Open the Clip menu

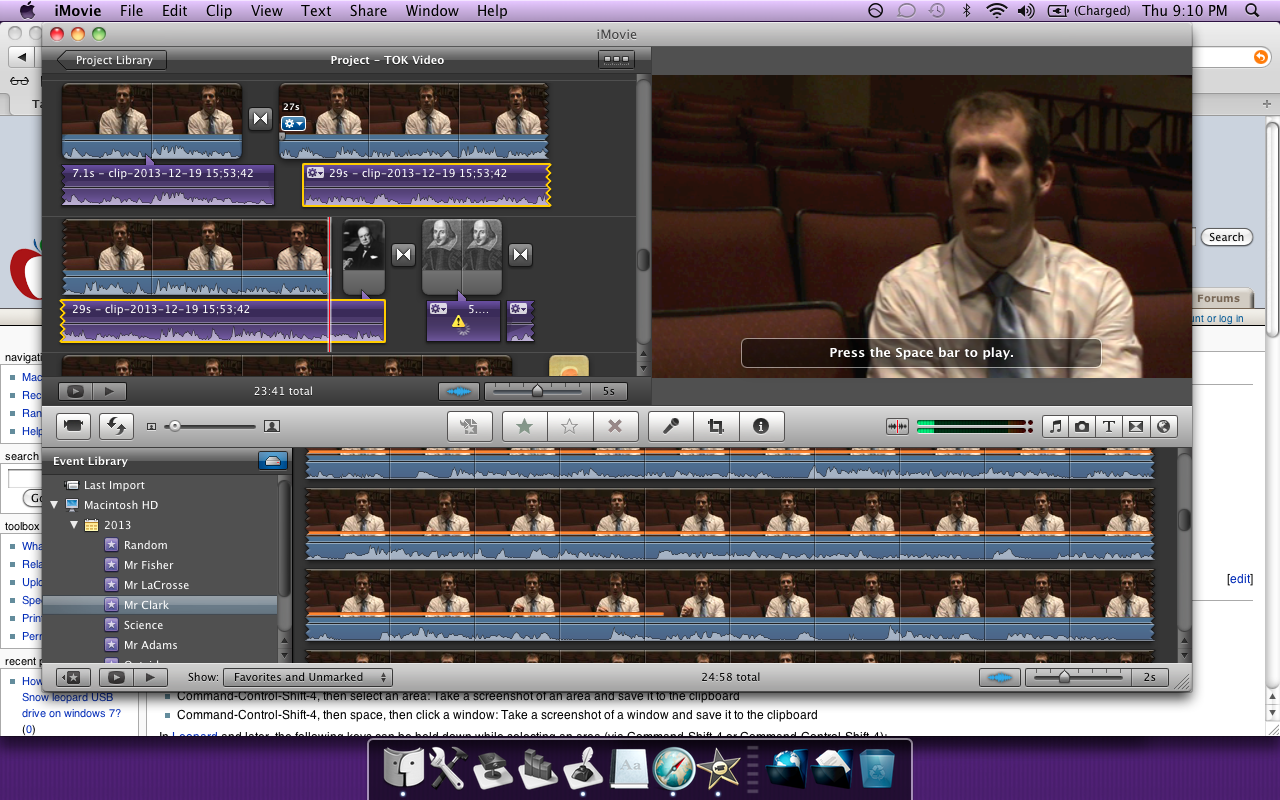click(x=219, y=11)
